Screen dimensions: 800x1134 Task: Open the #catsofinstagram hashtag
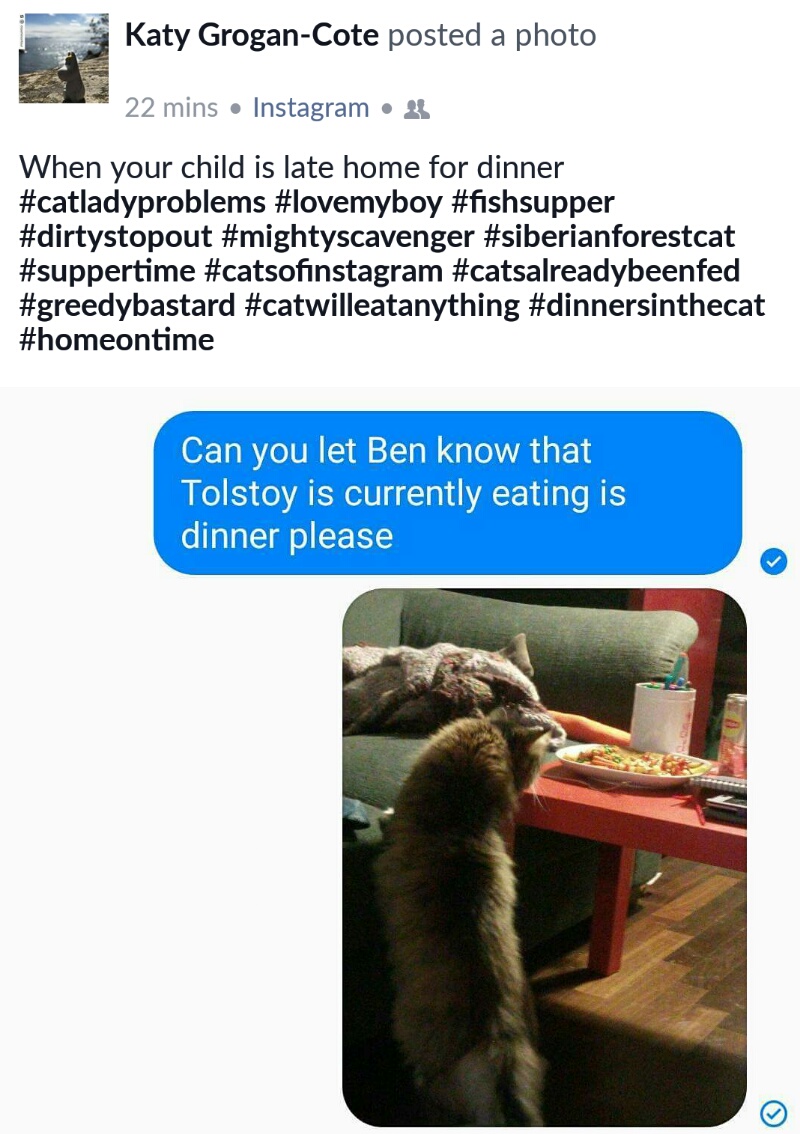tap(324, 271)
